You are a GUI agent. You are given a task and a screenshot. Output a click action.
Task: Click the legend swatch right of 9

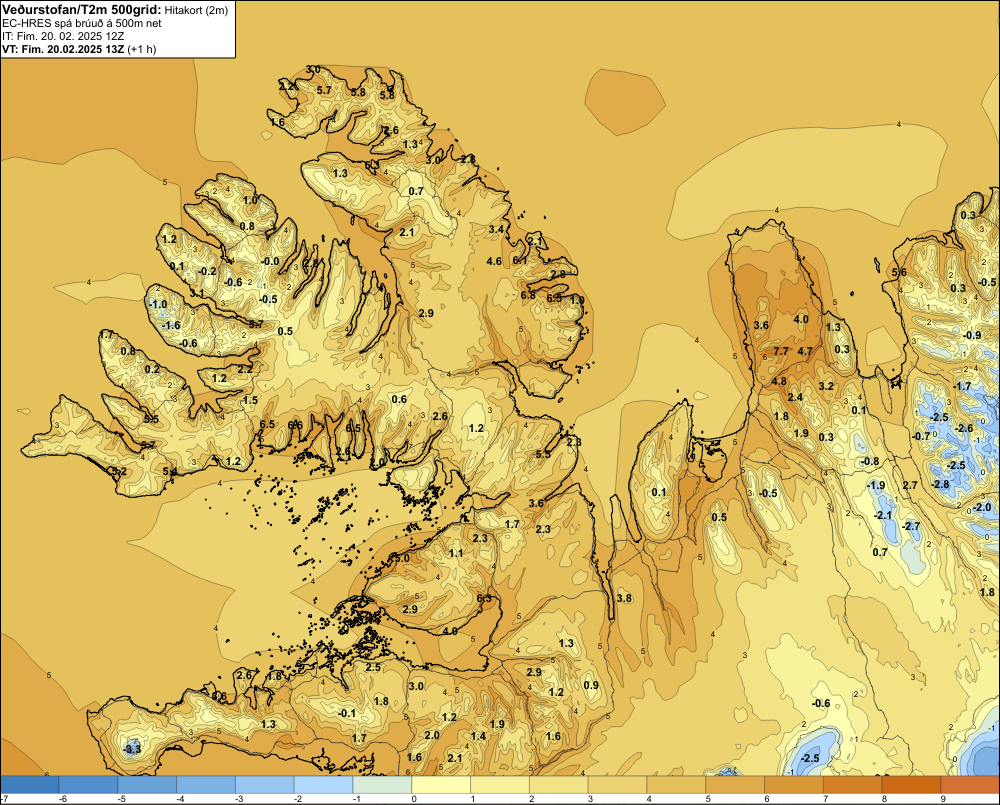tap(971, 785)
